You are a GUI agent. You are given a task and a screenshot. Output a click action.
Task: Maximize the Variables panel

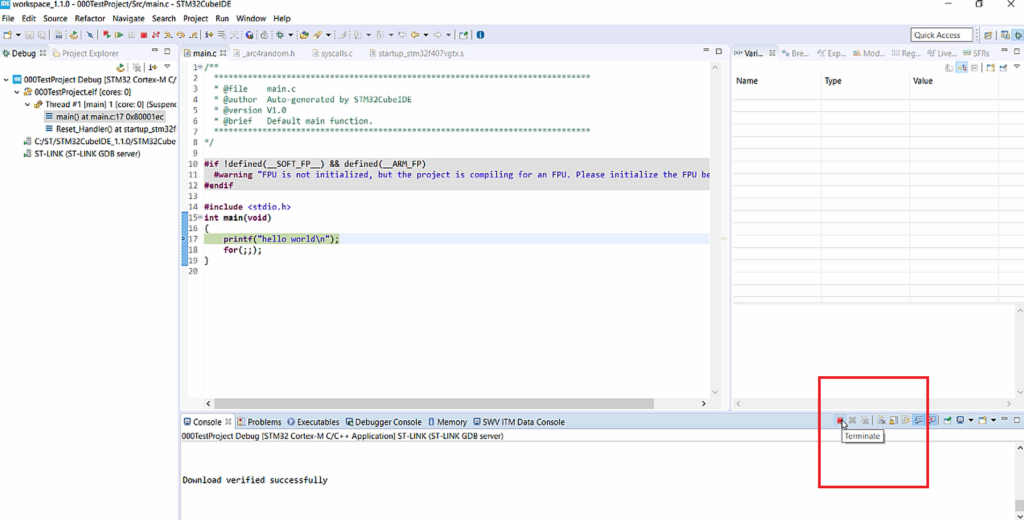click(x=1017, y=51)
